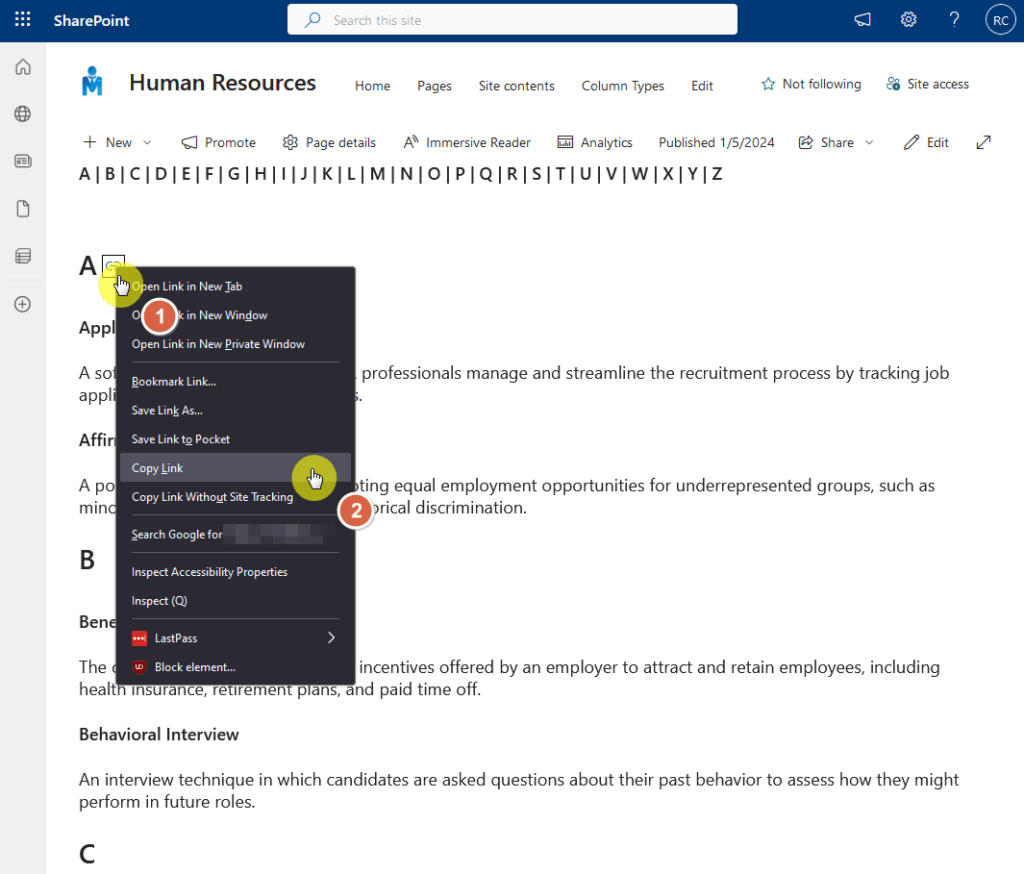Open My sites globe icon in sidebar

pyautogui.click(x=23, y=114)
